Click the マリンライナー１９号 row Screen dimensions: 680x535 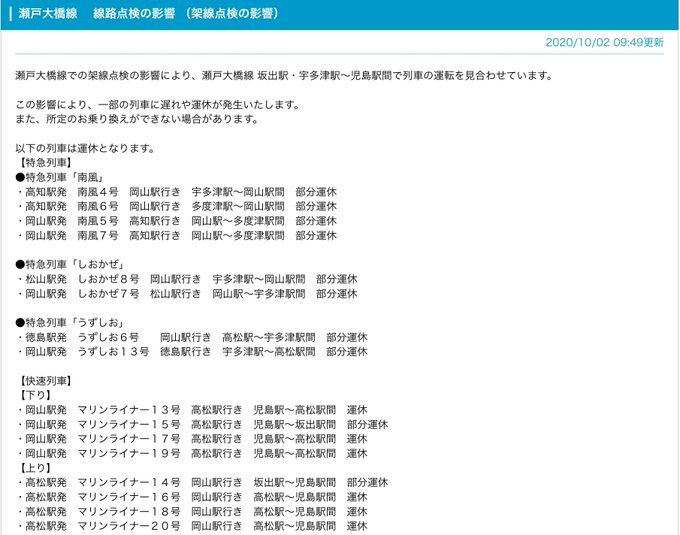click(192, 453)
